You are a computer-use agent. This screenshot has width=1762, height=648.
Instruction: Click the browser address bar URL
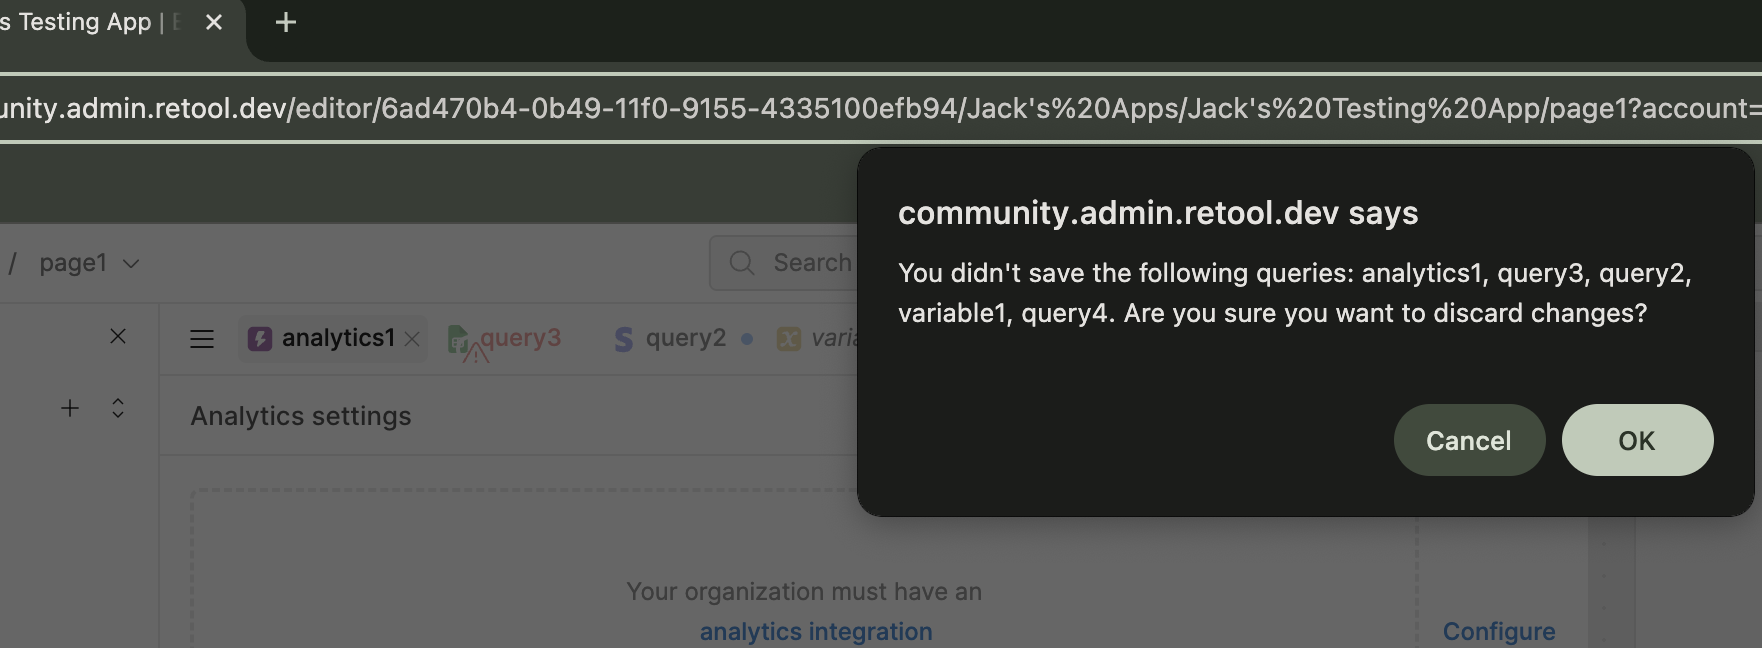pos(880,108)
